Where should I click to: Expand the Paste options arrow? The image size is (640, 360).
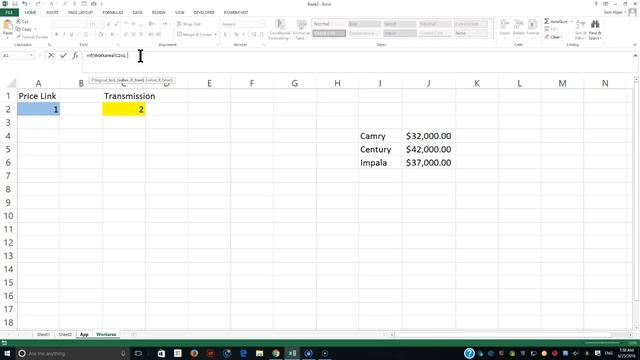7,37
